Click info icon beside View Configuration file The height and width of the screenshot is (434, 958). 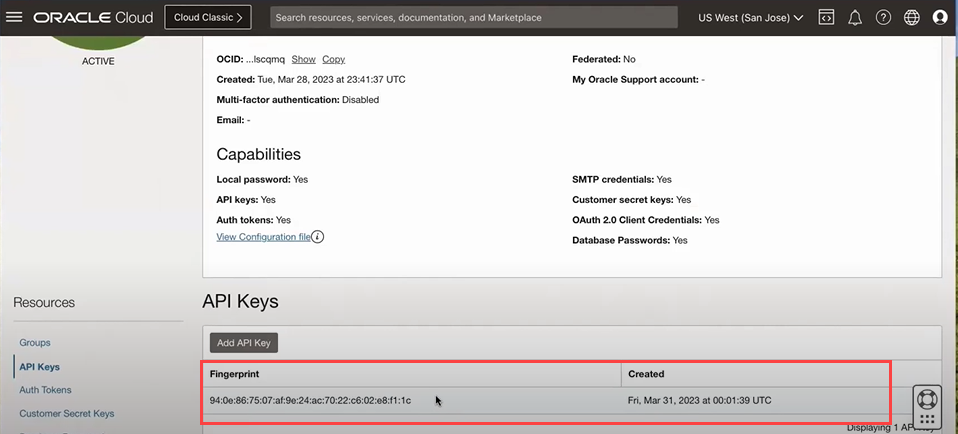pos(318,237)
